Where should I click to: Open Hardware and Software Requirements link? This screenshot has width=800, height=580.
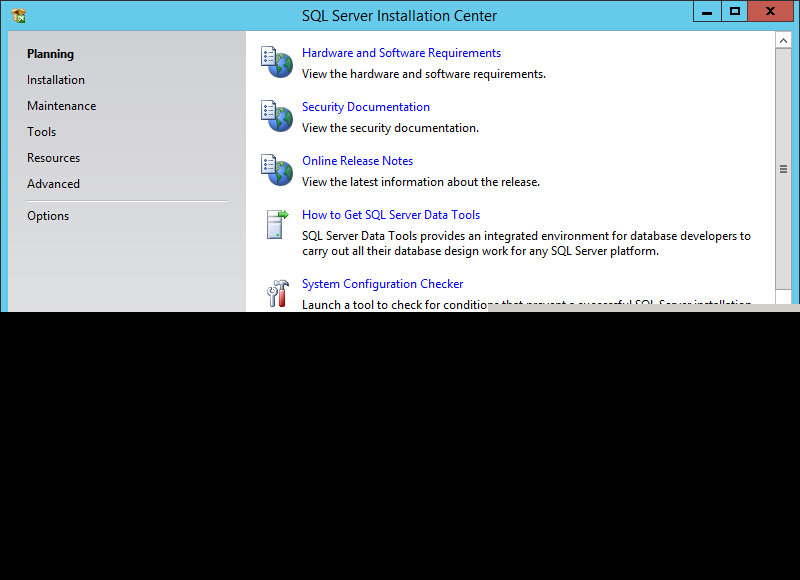[402, 53]
